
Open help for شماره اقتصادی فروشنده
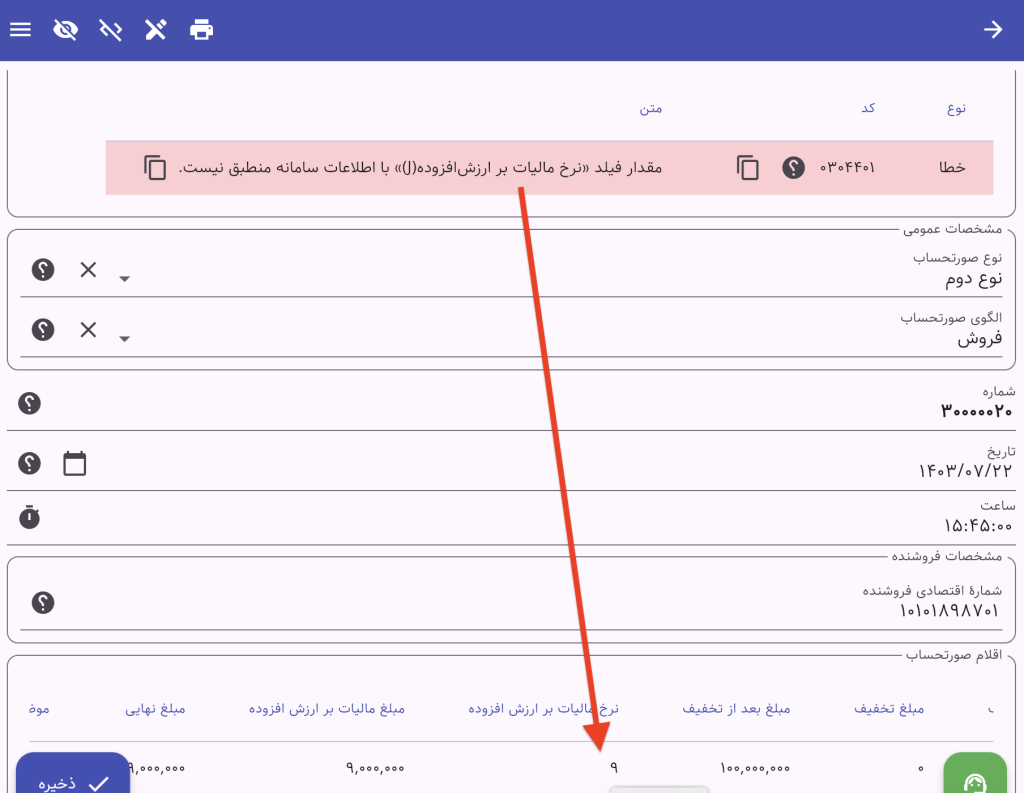(x=43, y=603)
